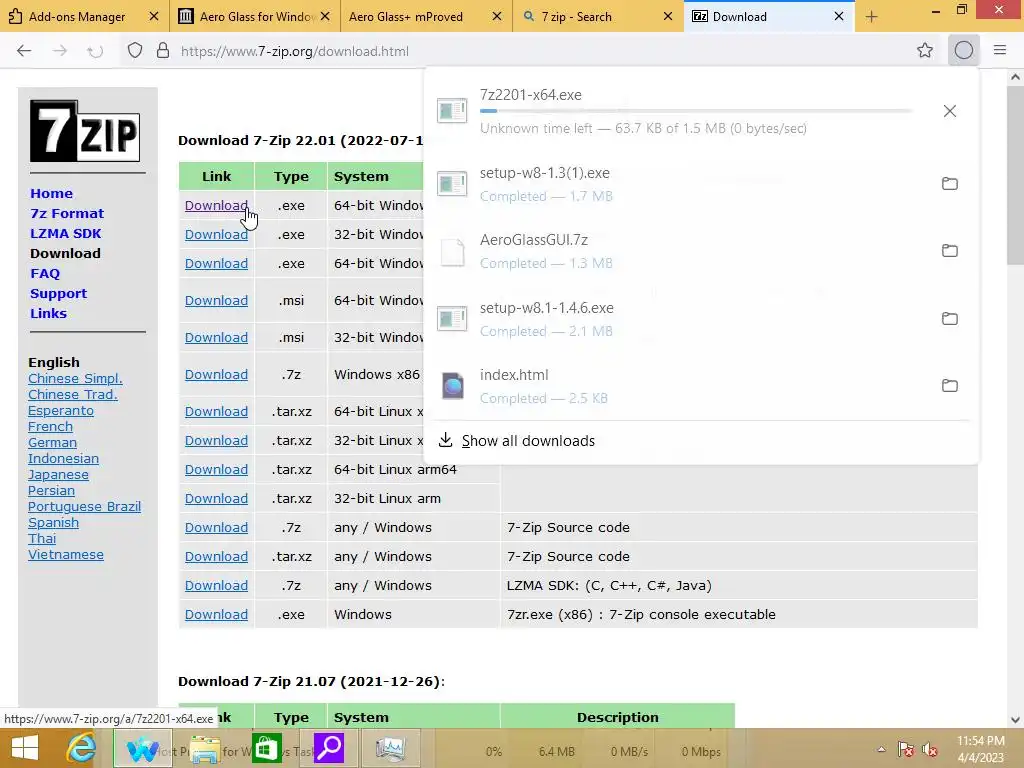Open Firefox hamburger application menu
Viewport: 1024px width, 768px height.
(1000, 50)
